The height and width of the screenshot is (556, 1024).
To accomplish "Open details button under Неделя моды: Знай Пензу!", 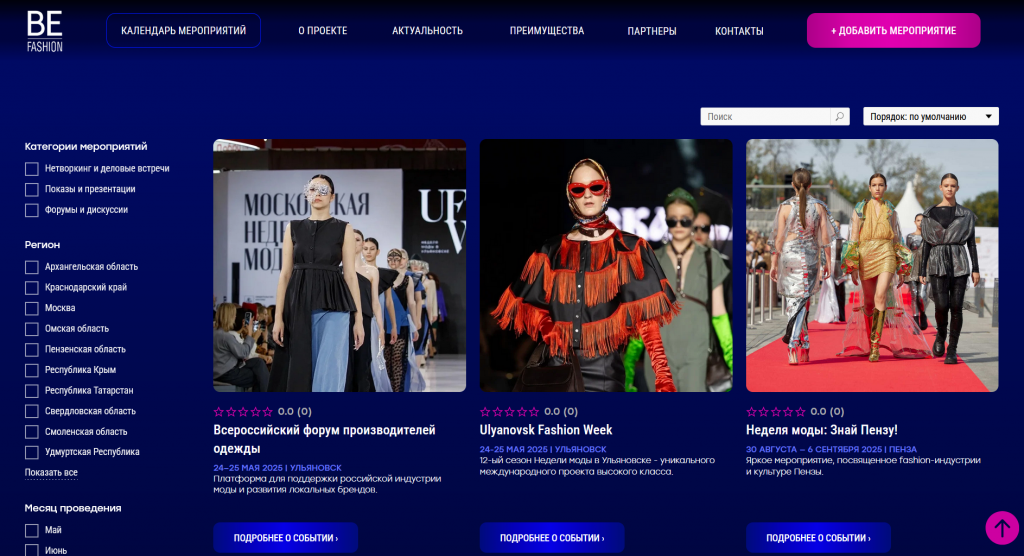I will click(818, 538).
